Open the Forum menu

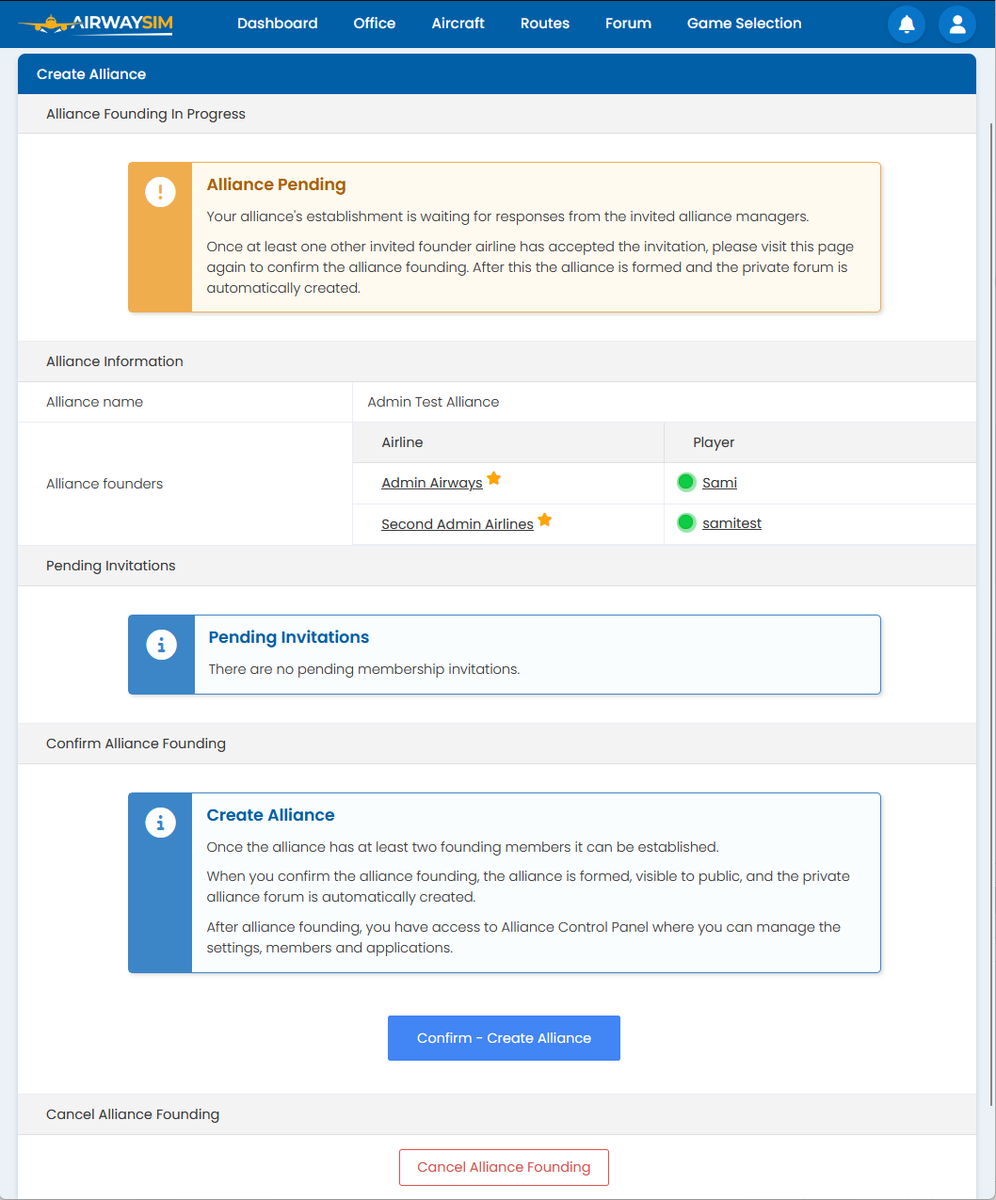[x=628, y=23]
